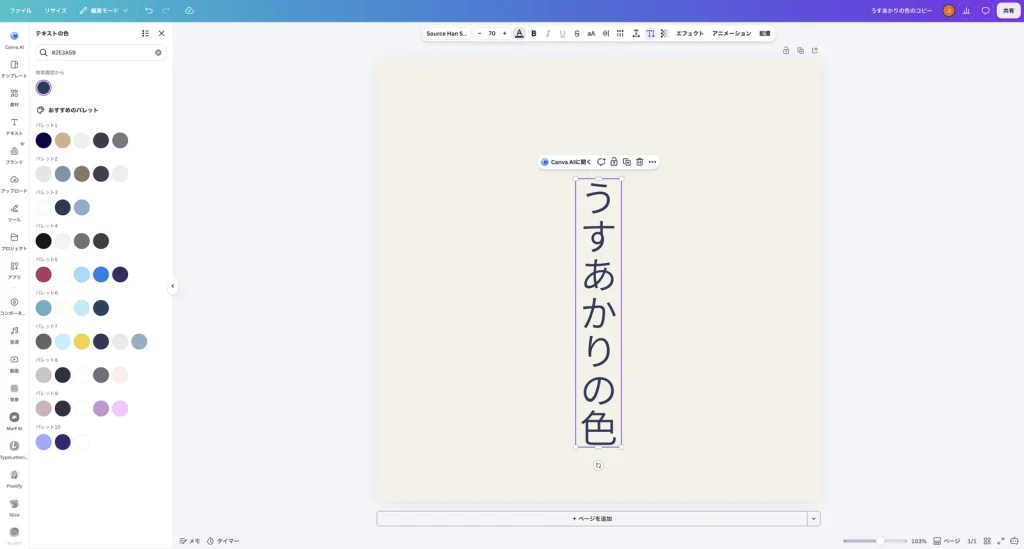Open the アプリ (apps) sidebar panel
Viewport: 1024px width, 549px height.
point(14,270)
